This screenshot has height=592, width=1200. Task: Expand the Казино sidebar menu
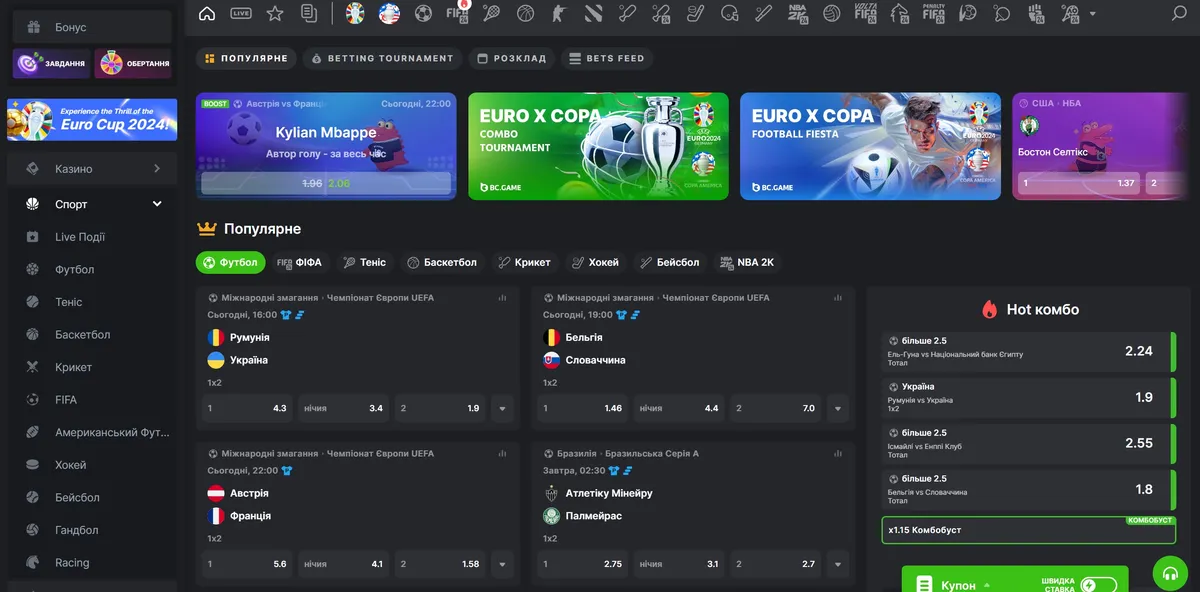157,169
